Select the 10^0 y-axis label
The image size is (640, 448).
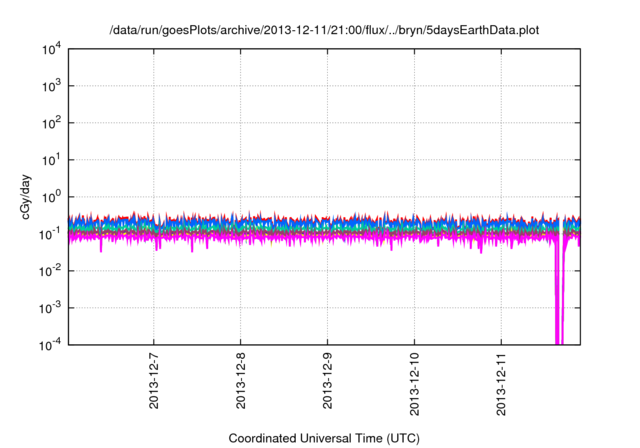pos(52,198)
